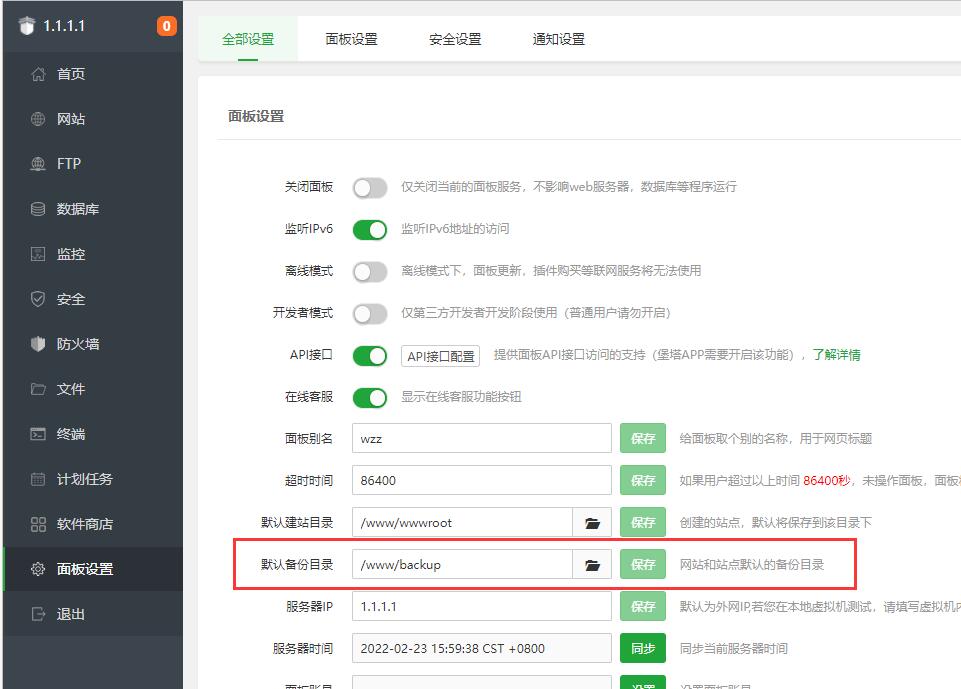The image size is (961, 689).
Task: Follow the 了解详情 link
Action: [x=837, y=355]
